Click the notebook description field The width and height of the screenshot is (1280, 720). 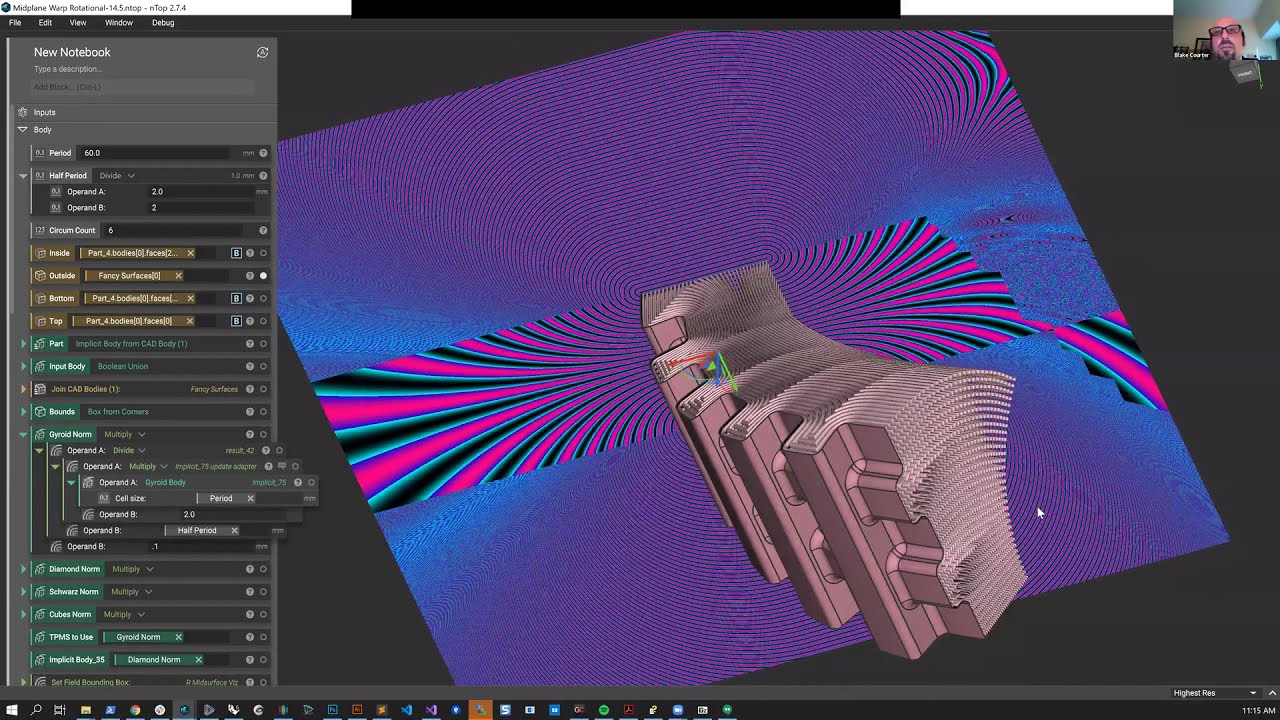[68, 69]
